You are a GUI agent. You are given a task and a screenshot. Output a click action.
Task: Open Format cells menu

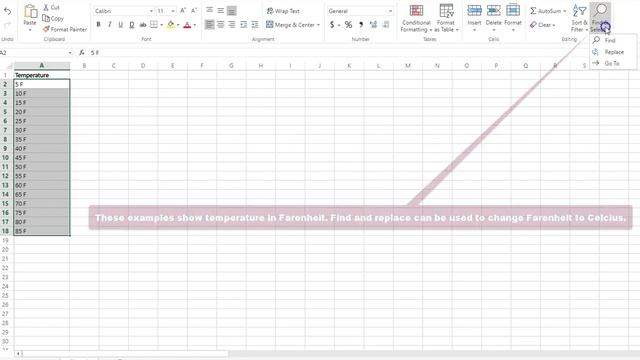coord(513,18)
